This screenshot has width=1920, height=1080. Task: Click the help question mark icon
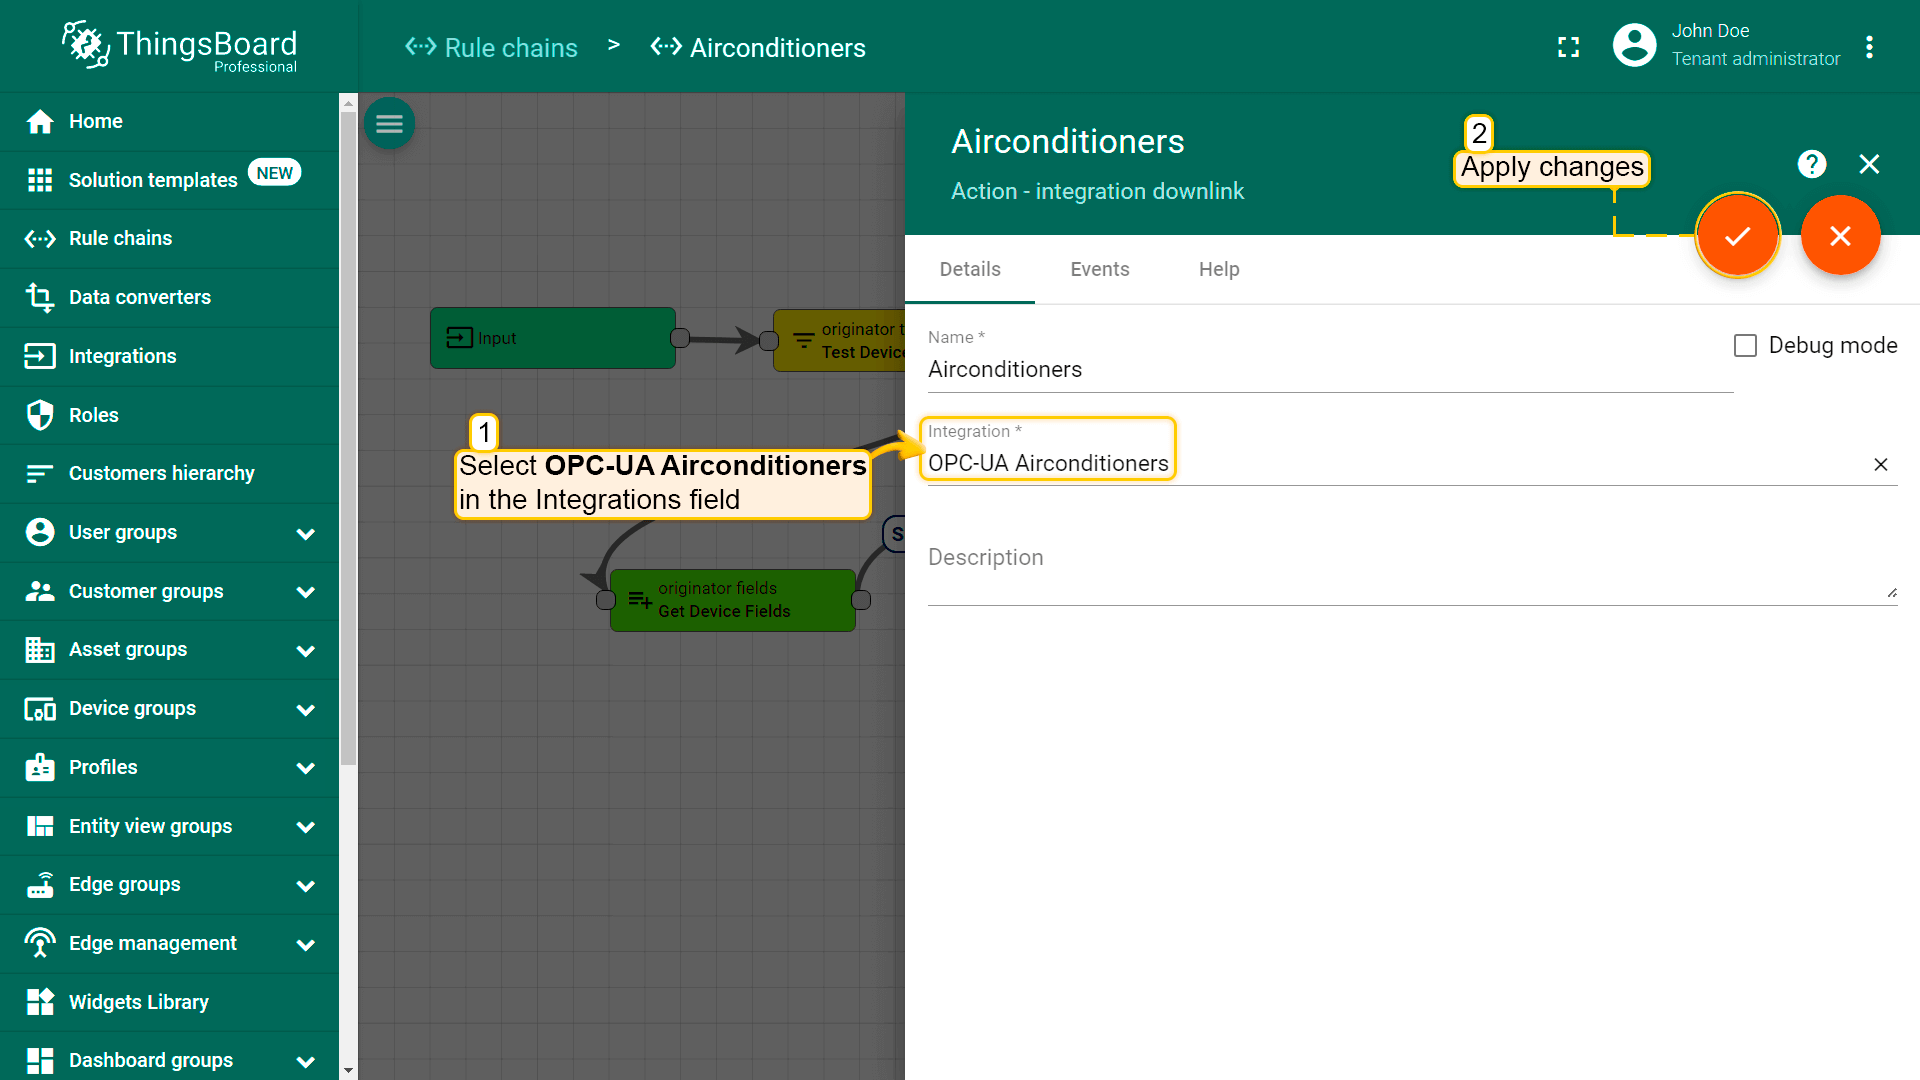1811,164
